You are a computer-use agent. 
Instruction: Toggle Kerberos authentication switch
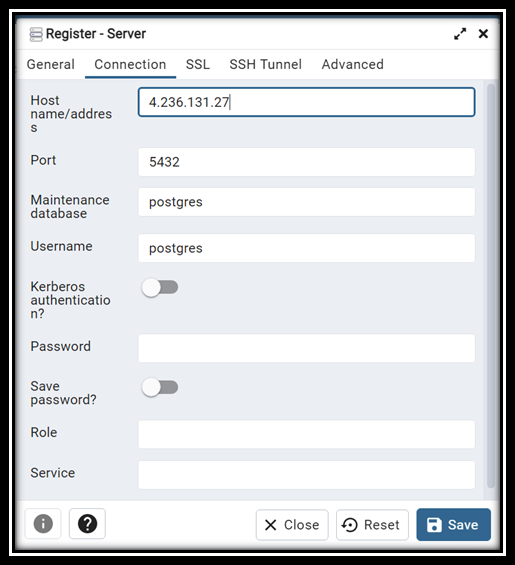click(x=160, y=288)
